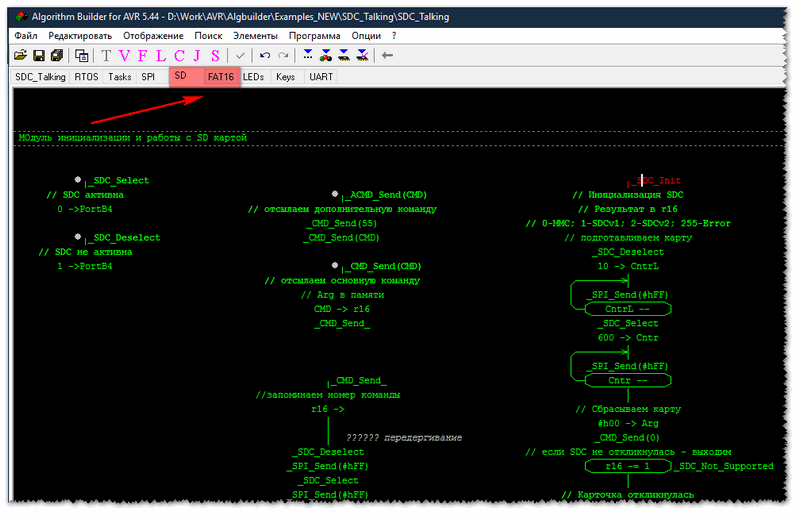Select the Vertex V element tool
Viewport: 800px width, 516px height.
(124, 55)
